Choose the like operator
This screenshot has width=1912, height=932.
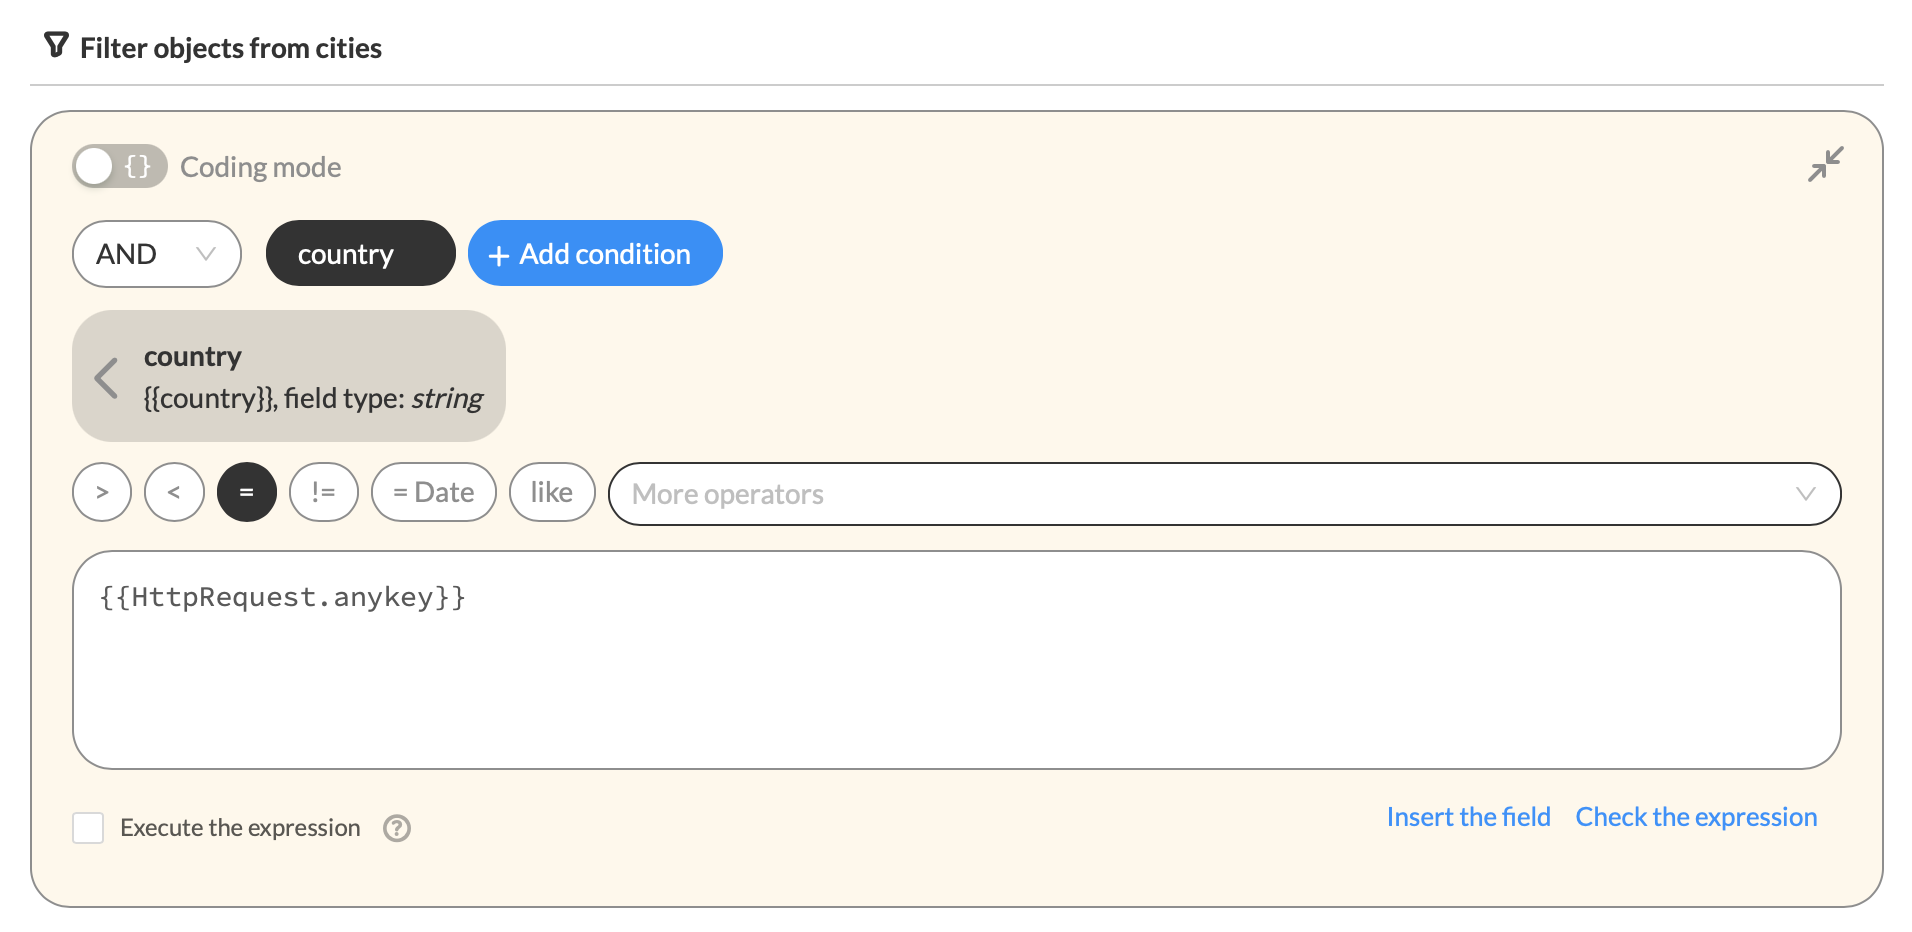[x=552, y=492]
